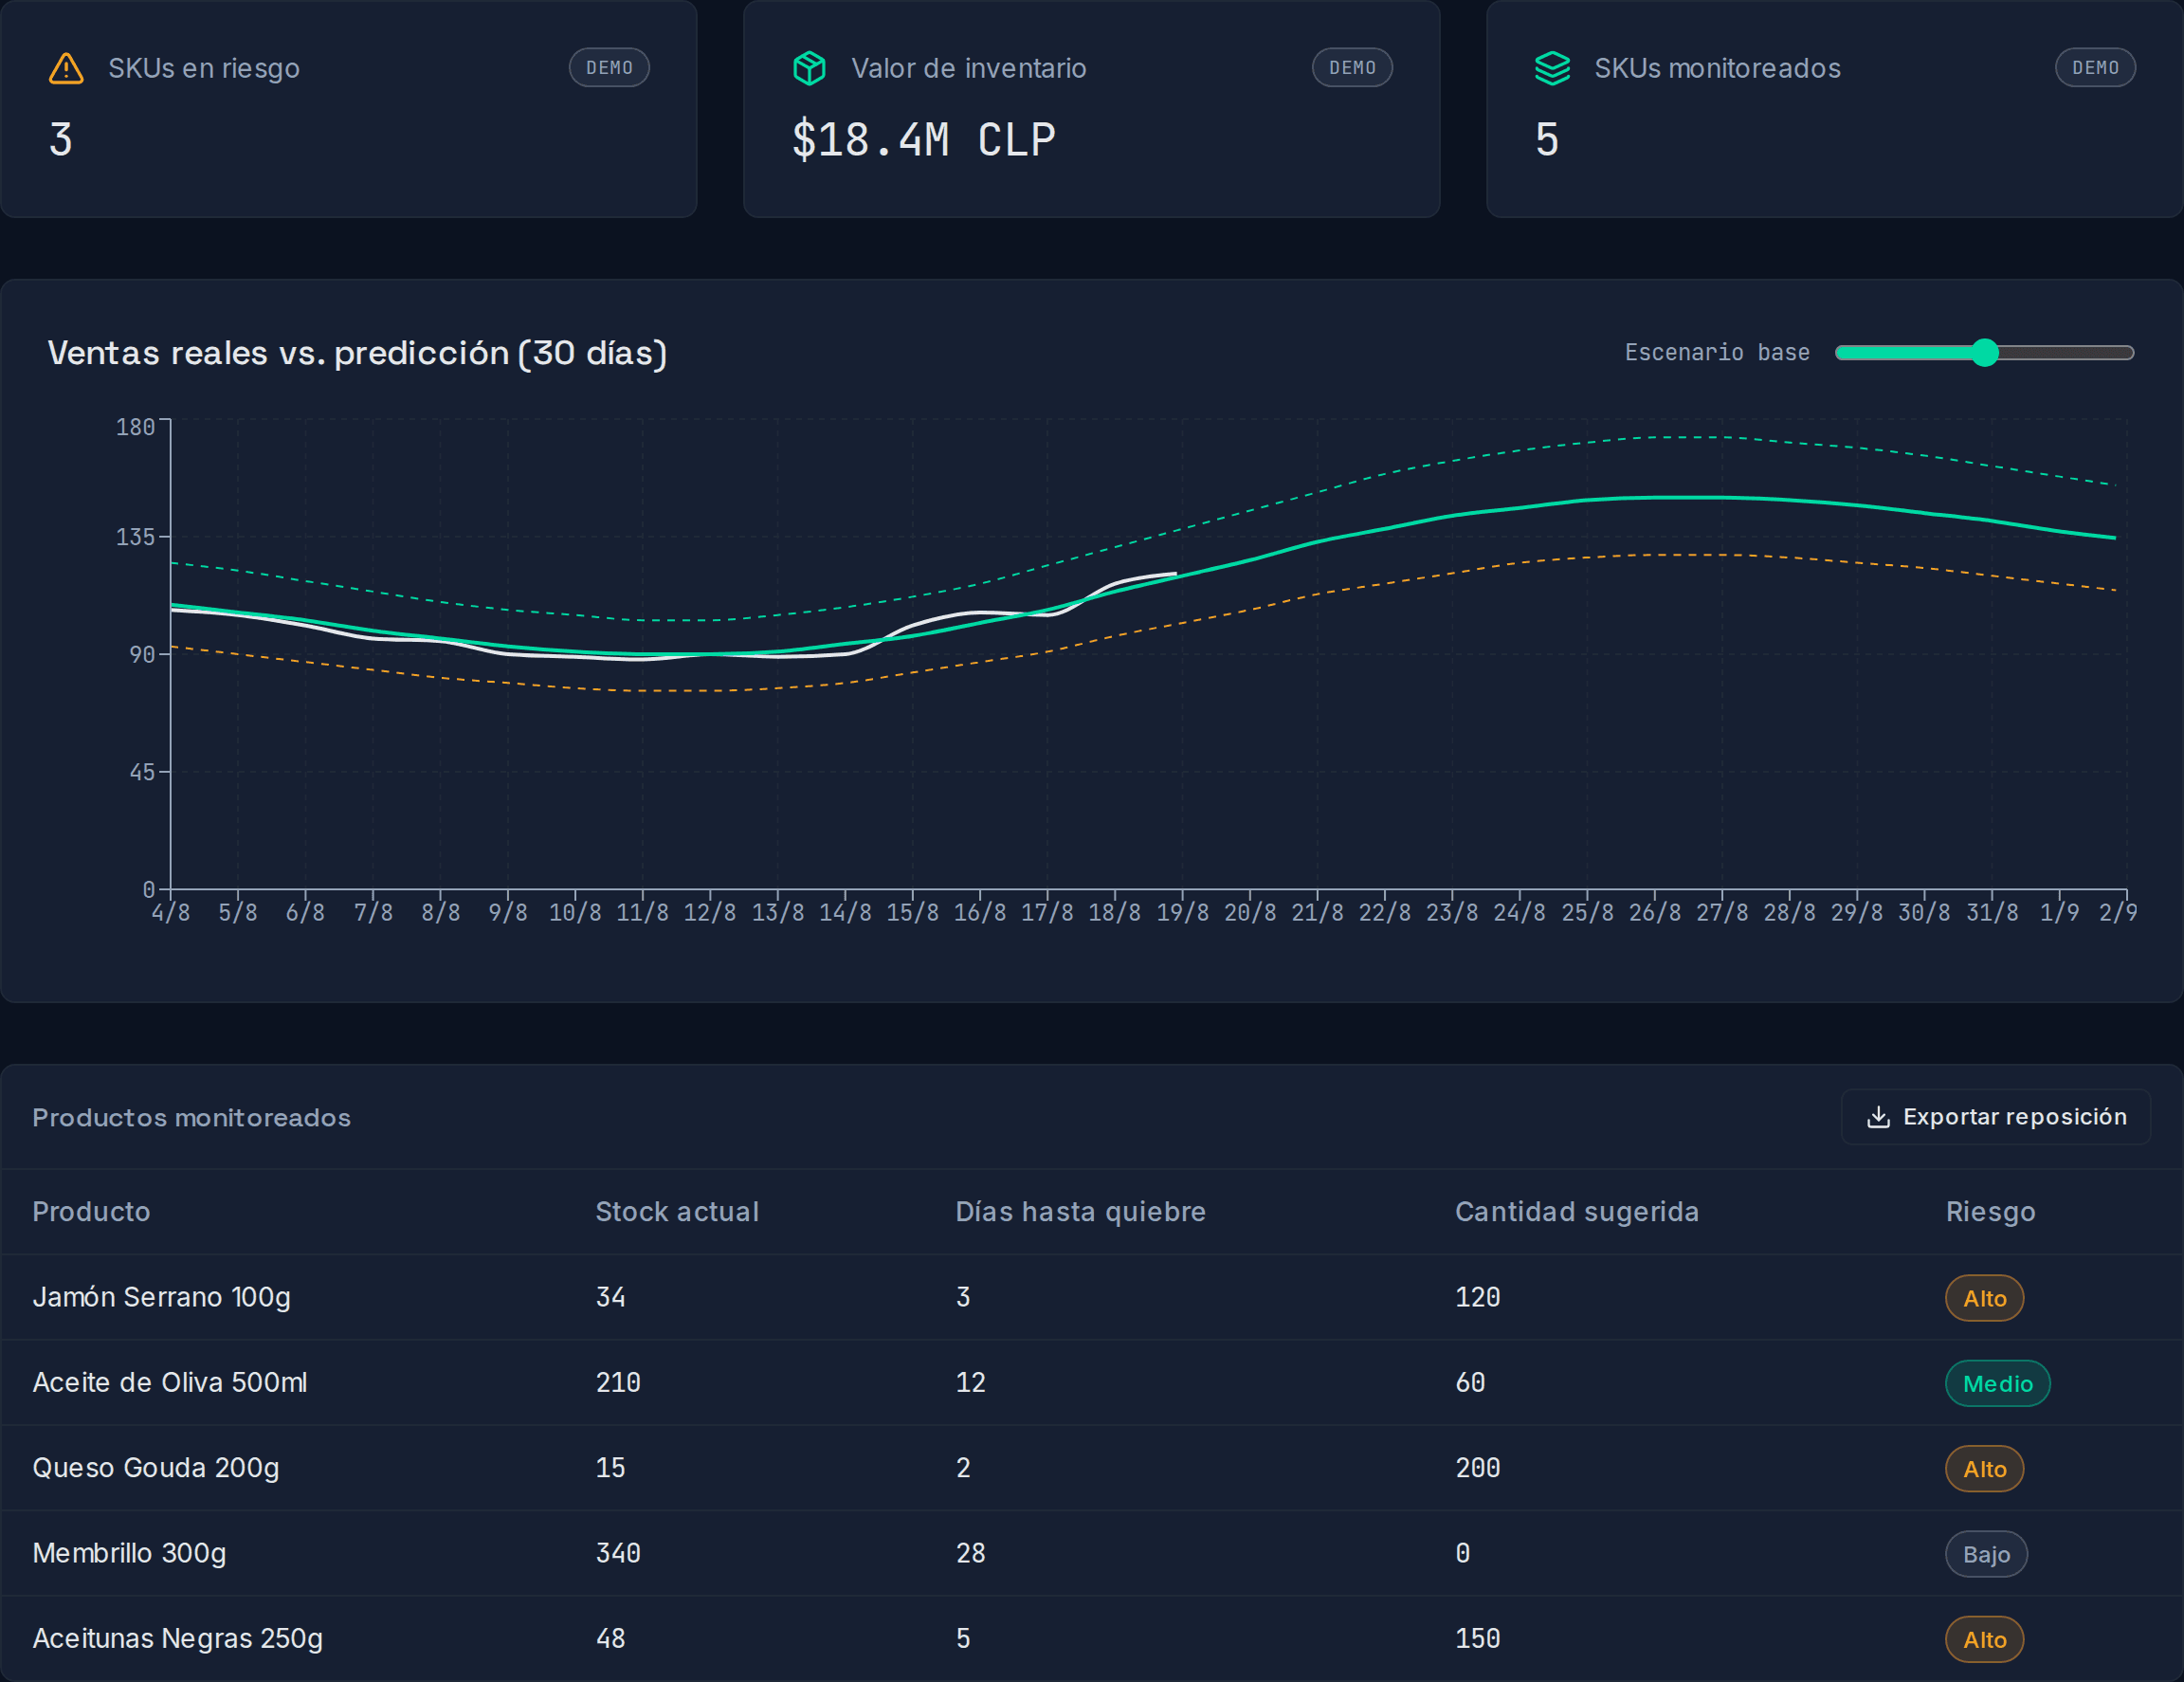This screenshot has height=1682, width=2184.
Task: Click the Riesgo column header
Action: [1990, 1211]
